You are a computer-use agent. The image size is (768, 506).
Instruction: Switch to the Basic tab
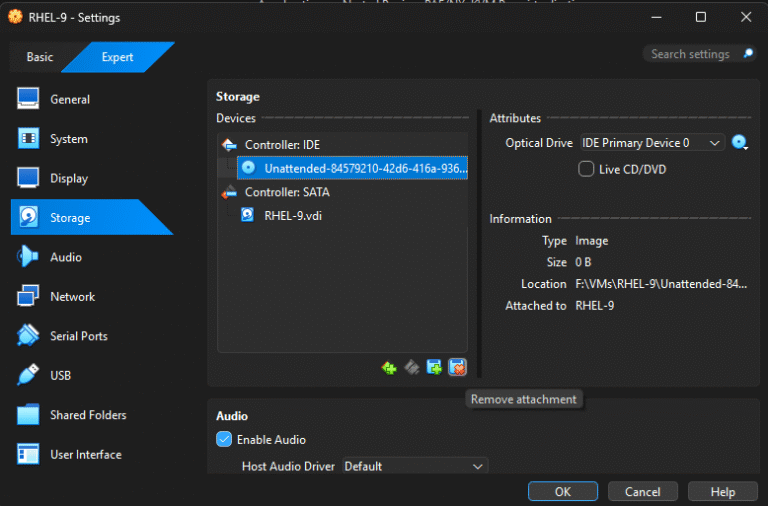pyautogui.click(x=40, y=57)
